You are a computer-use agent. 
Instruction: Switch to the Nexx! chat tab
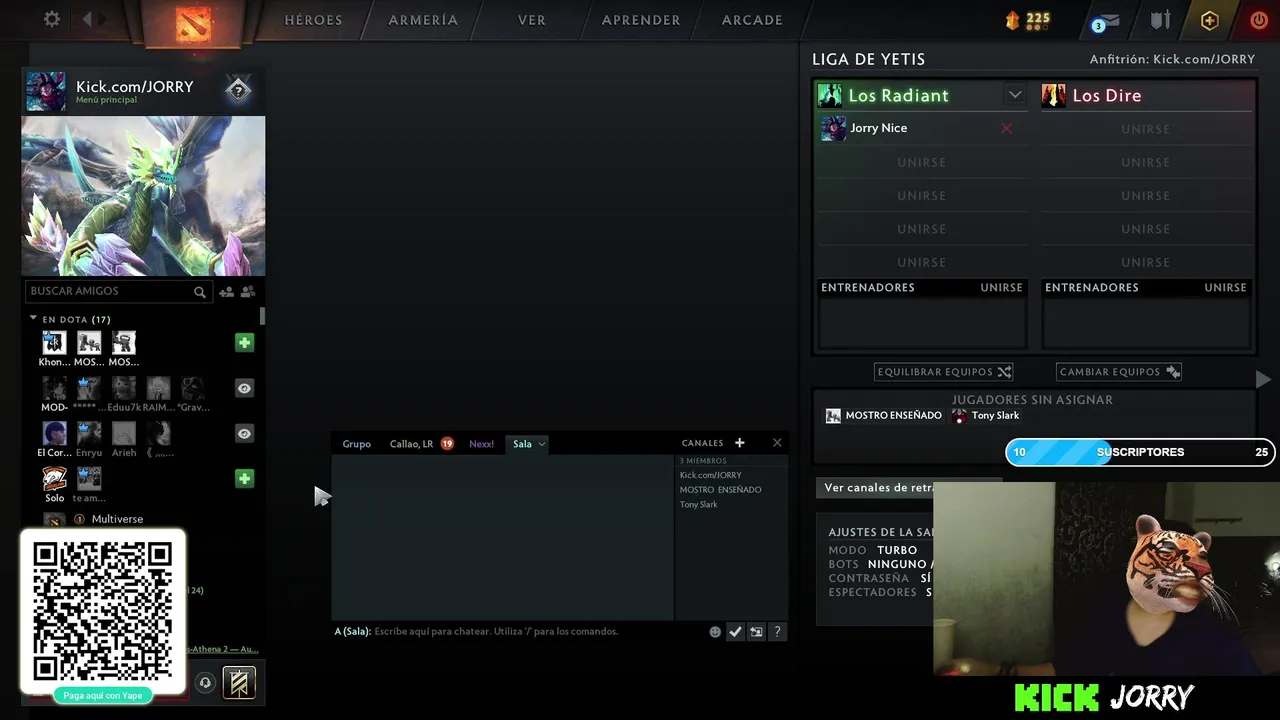click(482, 444)
